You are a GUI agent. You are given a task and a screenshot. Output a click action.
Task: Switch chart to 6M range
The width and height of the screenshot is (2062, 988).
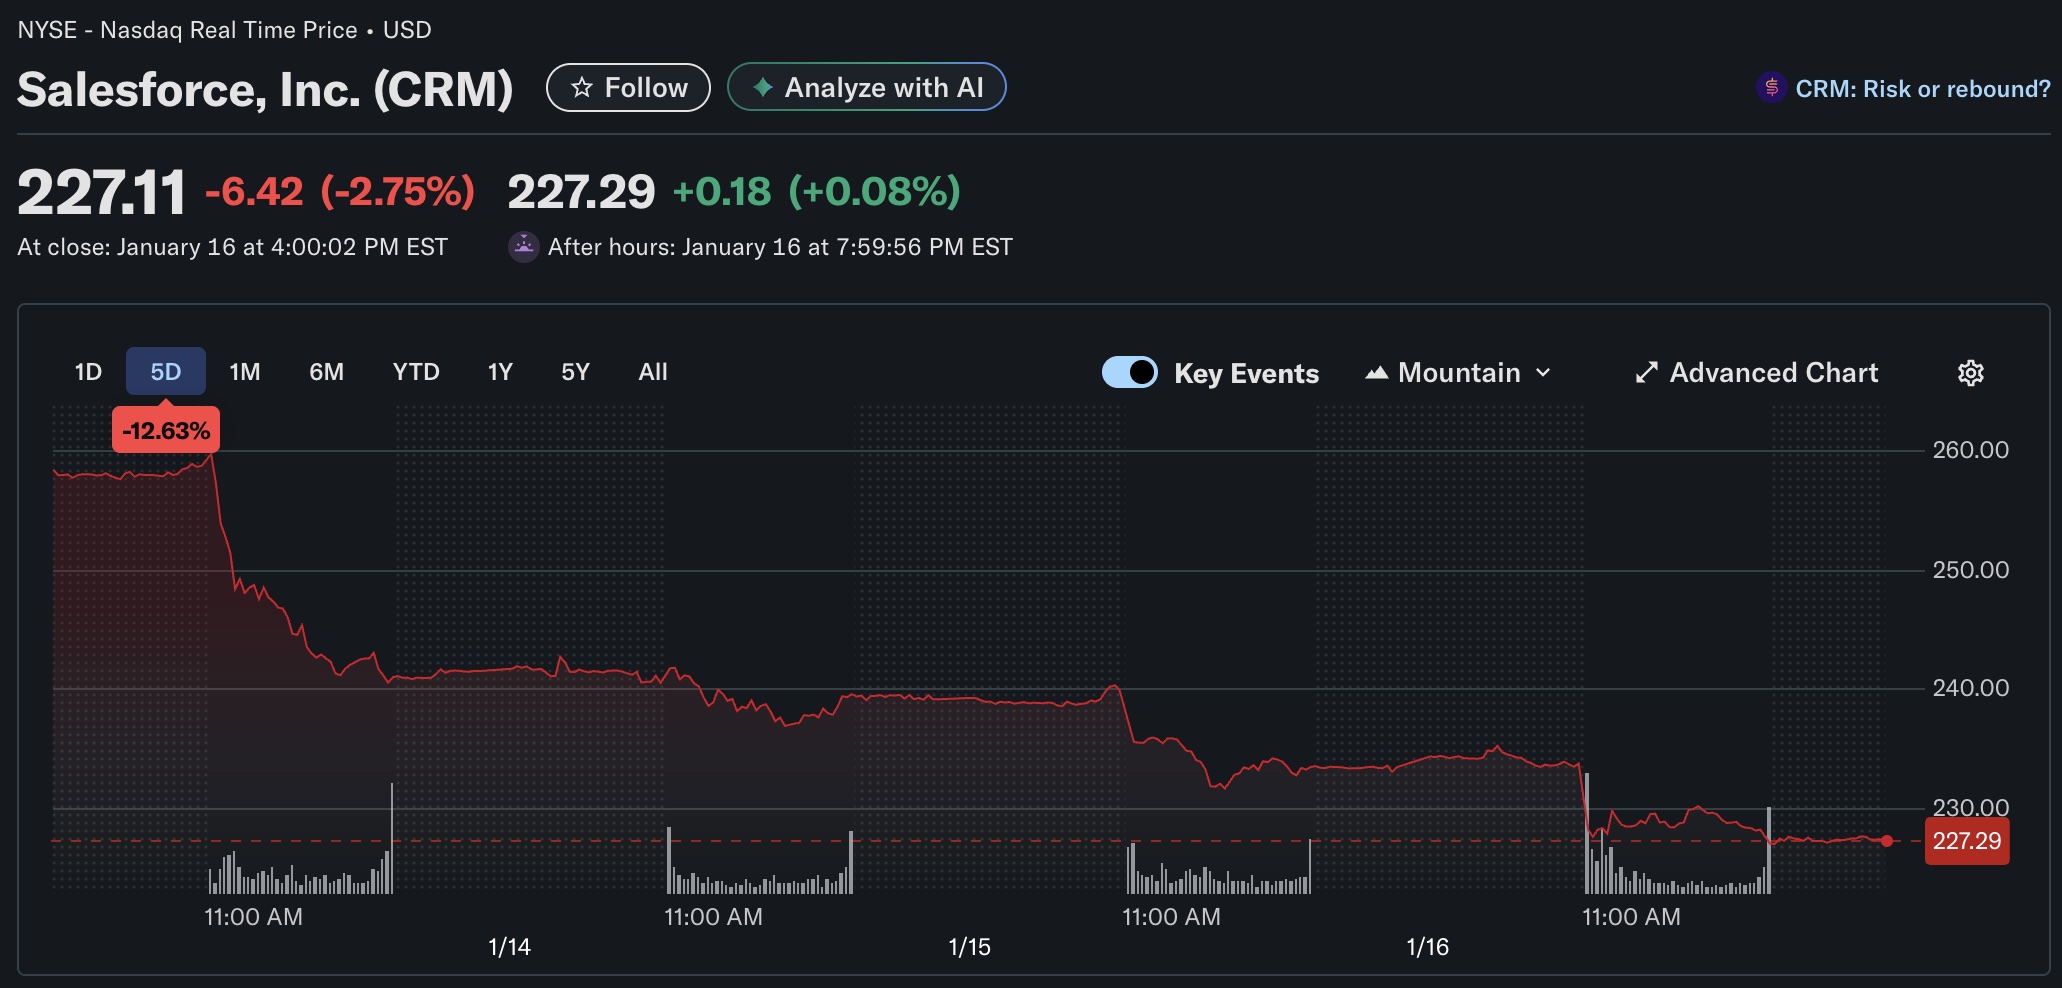[x=326, y=372]
